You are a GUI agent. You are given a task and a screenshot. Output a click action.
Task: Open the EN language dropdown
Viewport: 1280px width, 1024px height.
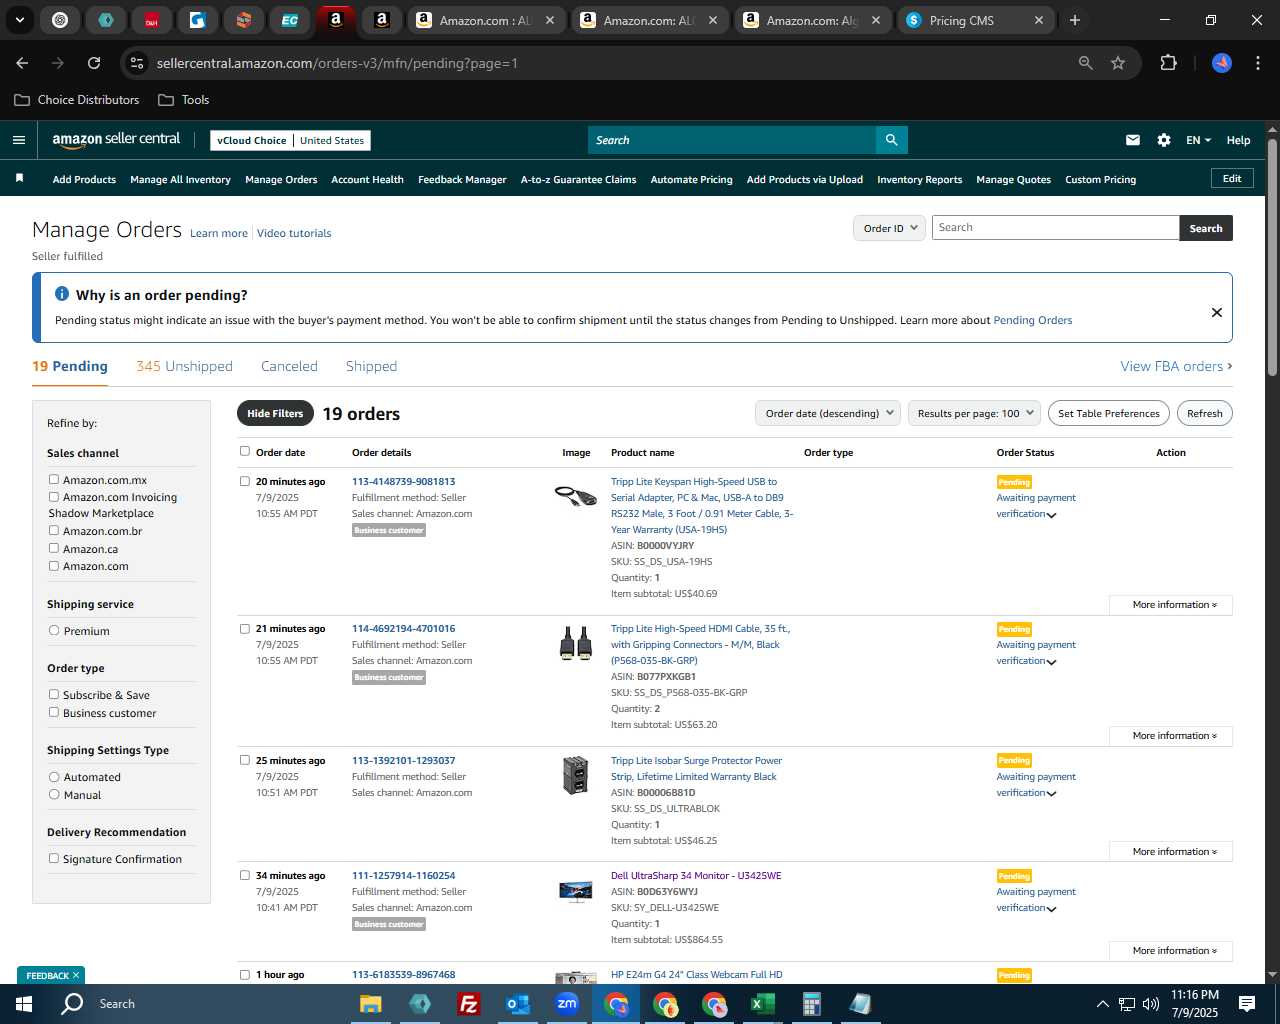(x=1198, y=140)
